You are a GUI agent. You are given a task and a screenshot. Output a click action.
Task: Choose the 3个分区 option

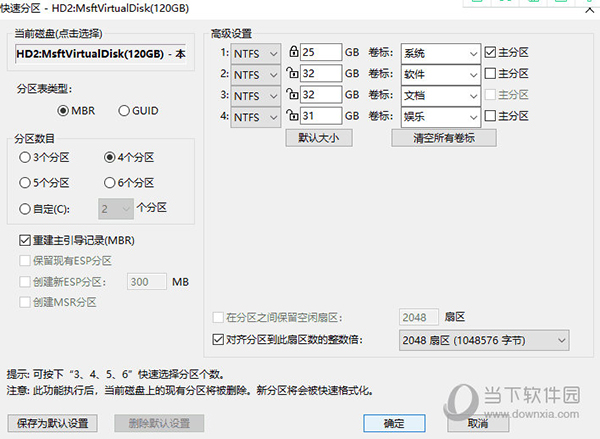pos(44,157)
